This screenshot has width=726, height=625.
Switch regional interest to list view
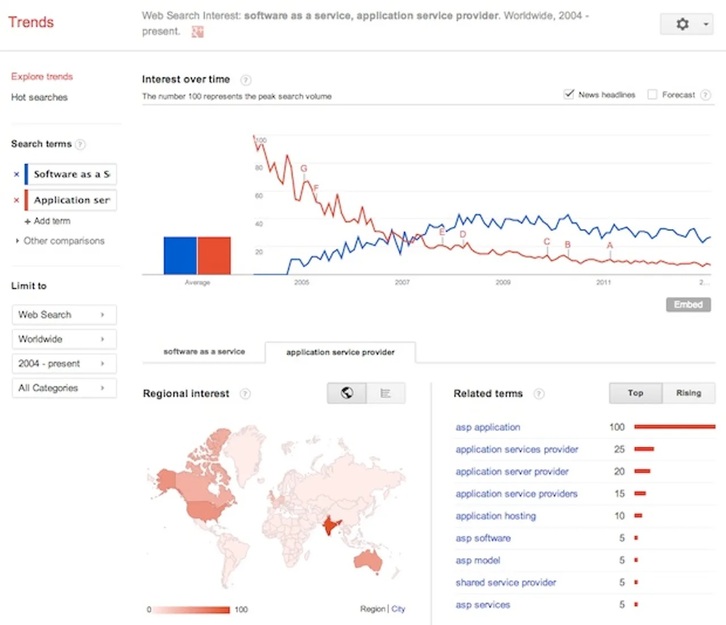tap(386, 393)
